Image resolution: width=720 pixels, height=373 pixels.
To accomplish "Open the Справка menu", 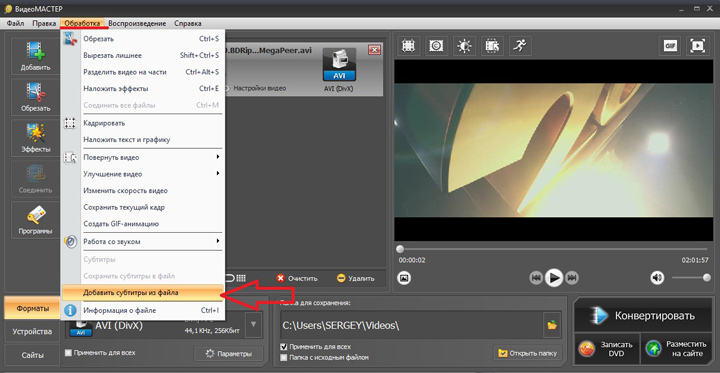I will click(x=187, y=23).
